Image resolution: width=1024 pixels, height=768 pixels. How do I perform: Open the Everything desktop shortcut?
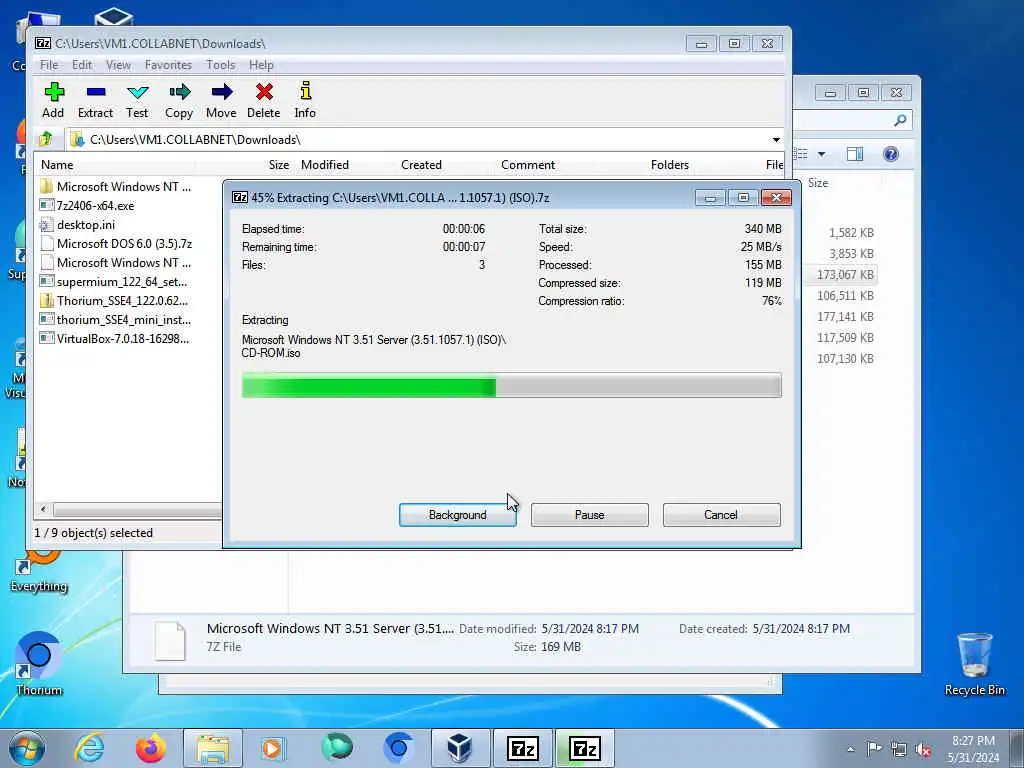[39, 571]
